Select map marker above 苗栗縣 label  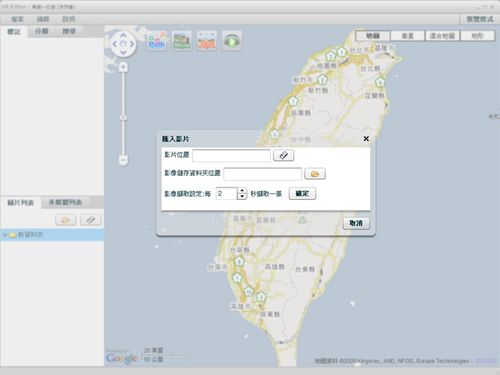pyautogui.click(x=293, y=100)
